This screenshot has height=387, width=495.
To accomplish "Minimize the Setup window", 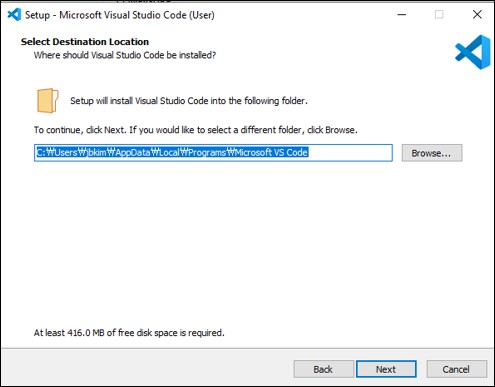I will tap(402, 15).
